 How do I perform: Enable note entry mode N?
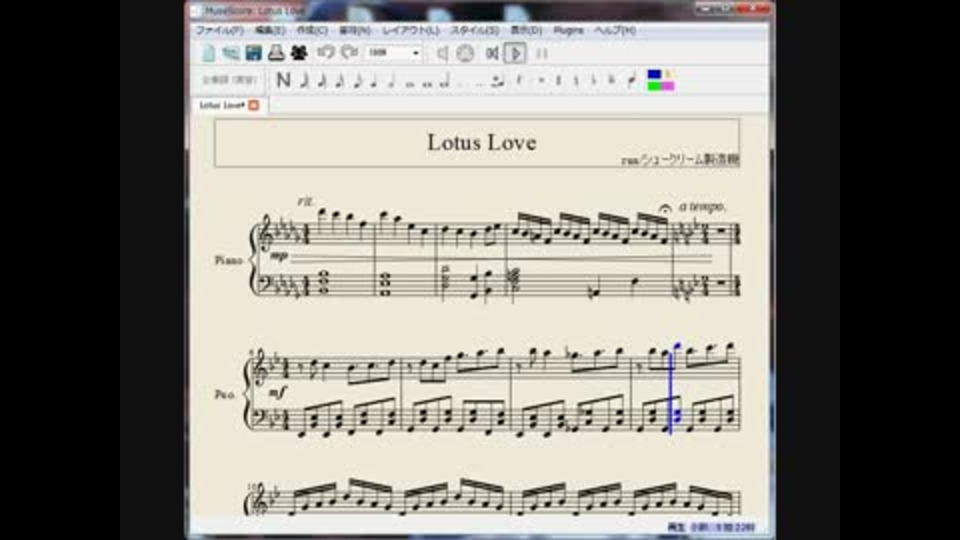point(283,80)
